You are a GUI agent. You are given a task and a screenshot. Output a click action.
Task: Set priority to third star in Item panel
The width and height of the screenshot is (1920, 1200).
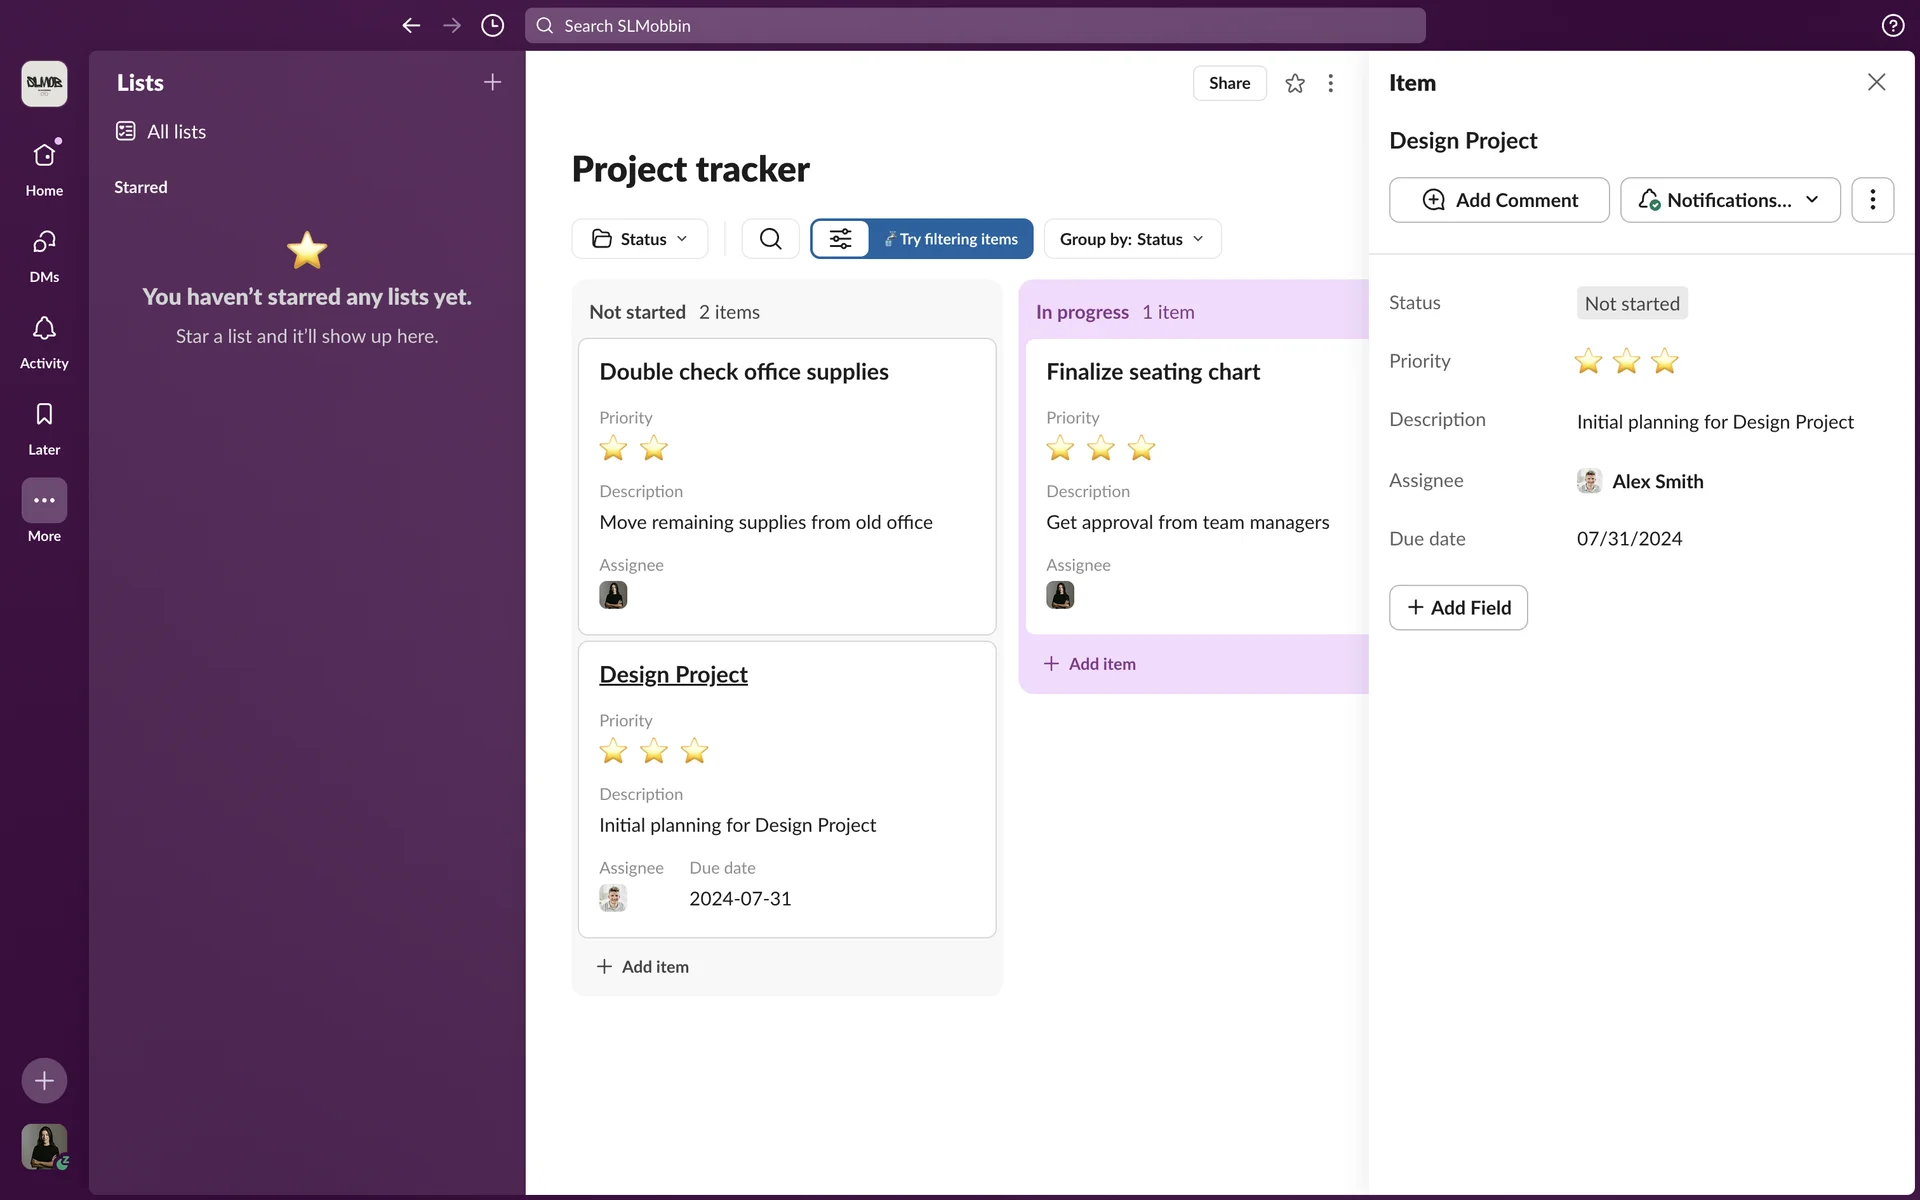click(x=1664, y=361)
